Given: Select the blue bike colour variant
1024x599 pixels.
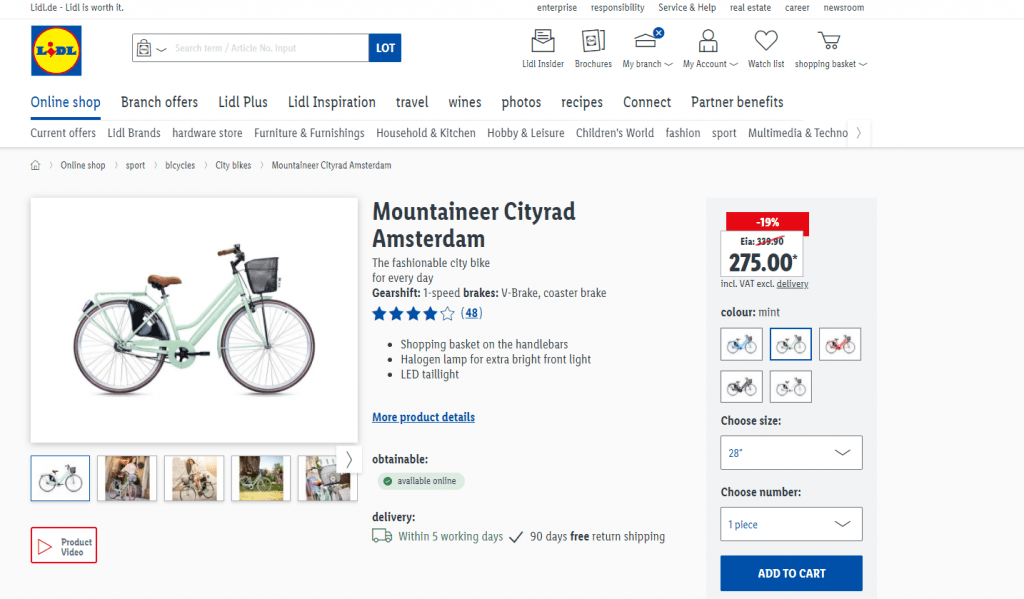Looking at the screenshot, I should click(x=741, y=343).
